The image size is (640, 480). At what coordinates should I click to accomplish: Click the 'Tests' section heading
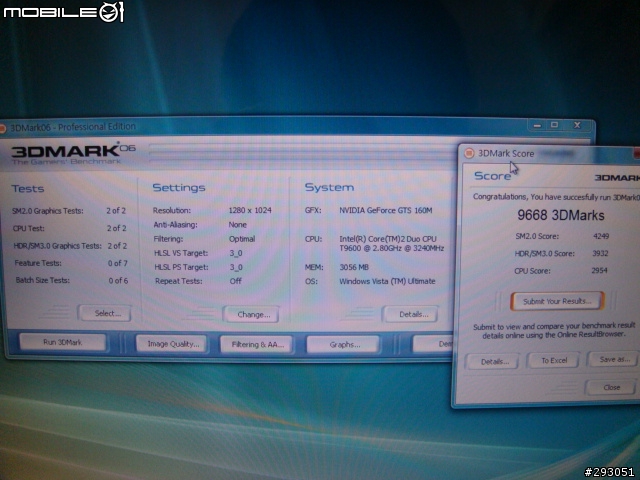(x=28, y=189)
